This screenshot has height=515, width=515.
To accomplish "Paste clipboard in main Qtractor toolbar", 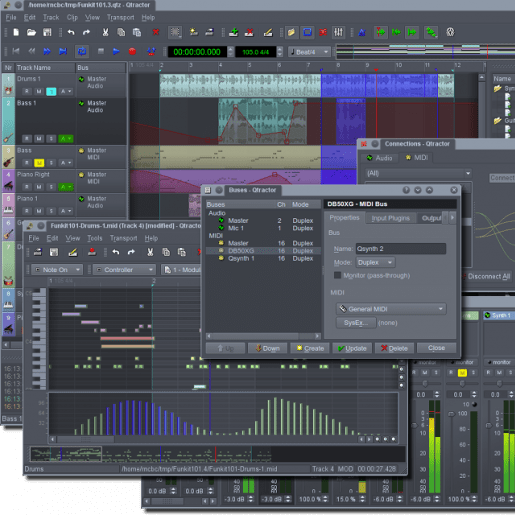I will [x=137, y=32].
